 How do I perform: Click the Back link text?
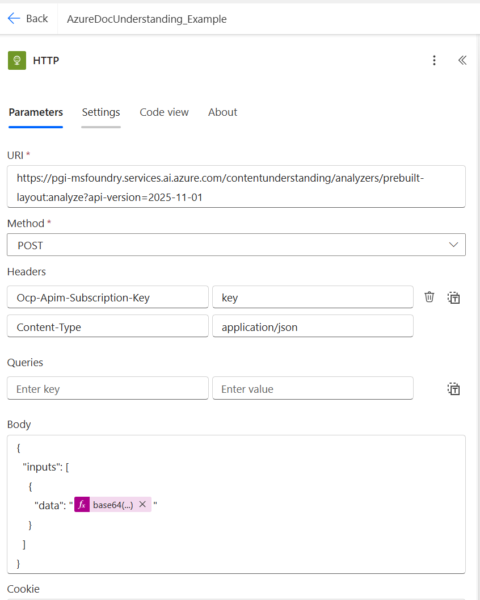[37, 19]
